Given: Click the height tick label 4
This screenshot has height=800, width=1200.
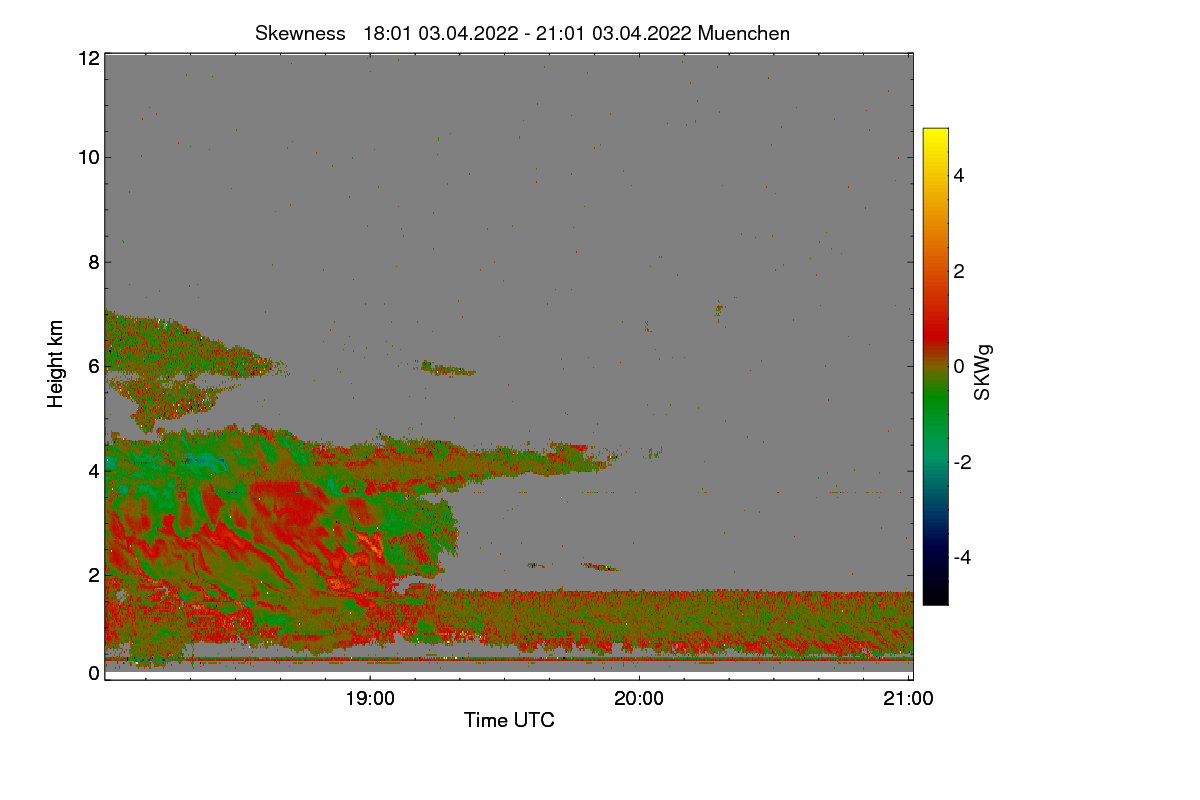Looking at the screenshot, I should click(x=94, y=470).
